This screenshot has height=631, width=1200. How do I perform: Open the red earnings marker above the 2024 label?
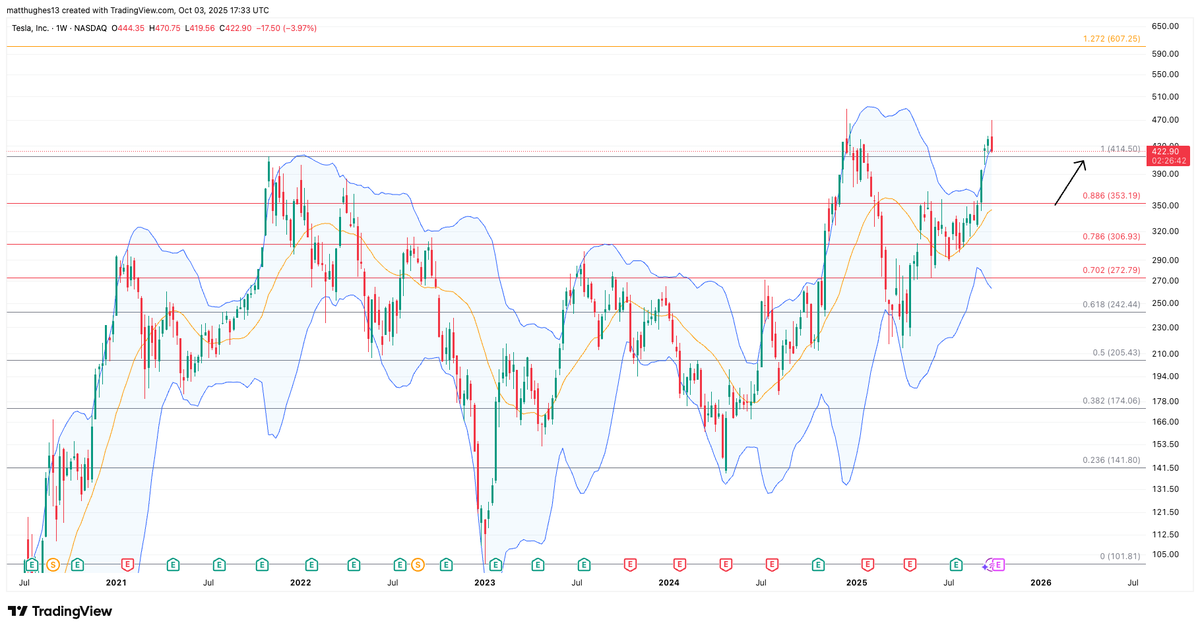680,565
